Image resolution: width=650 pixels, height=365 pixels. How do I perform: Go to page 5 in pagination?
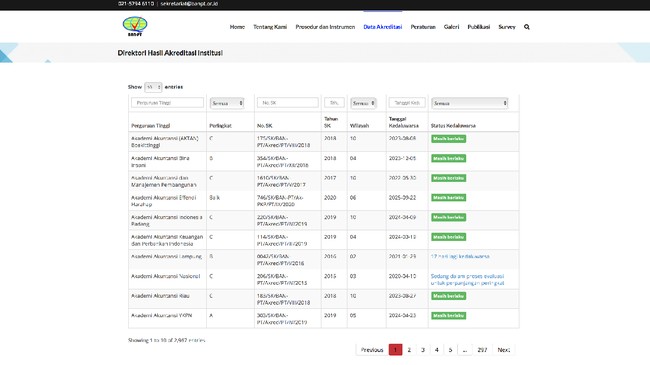(x=450, y=350)
